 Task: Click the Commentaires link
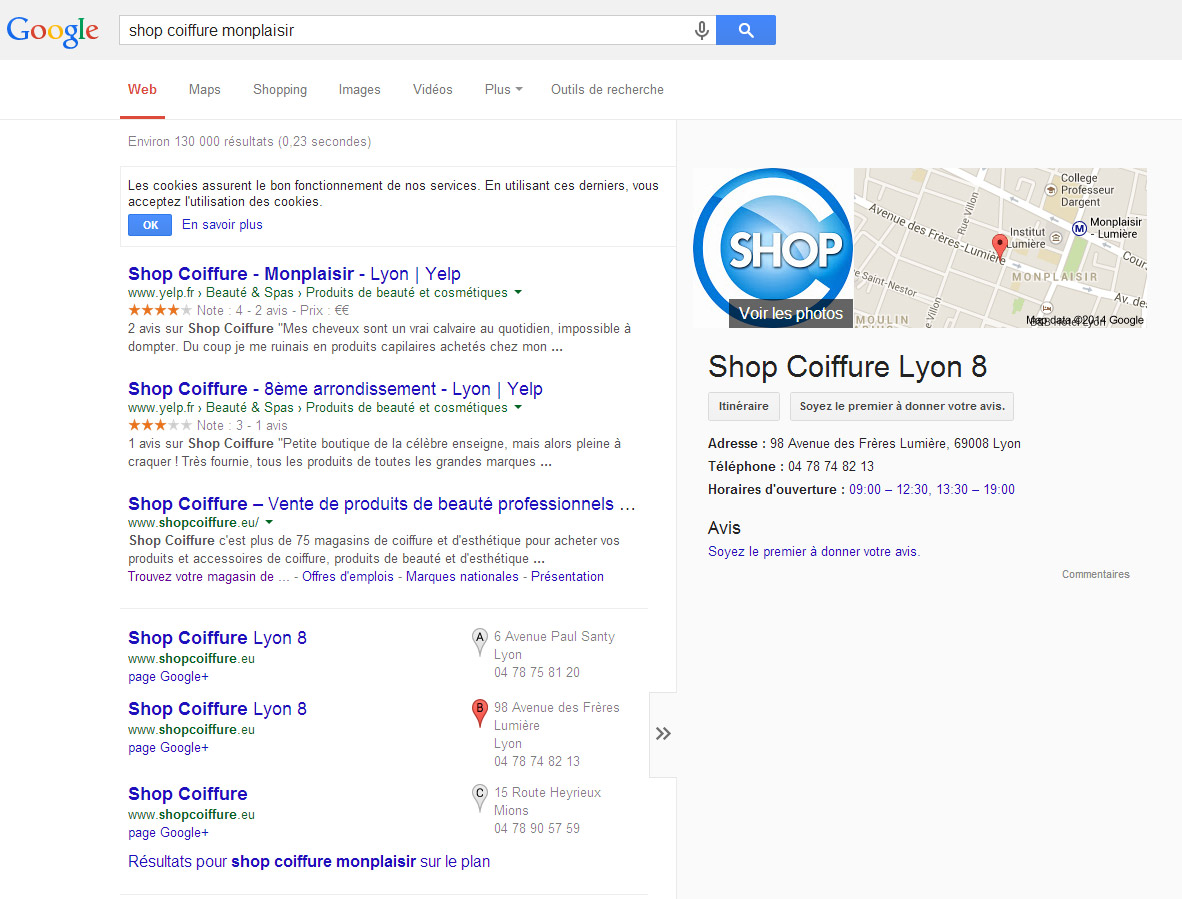tap(1095, 574)
